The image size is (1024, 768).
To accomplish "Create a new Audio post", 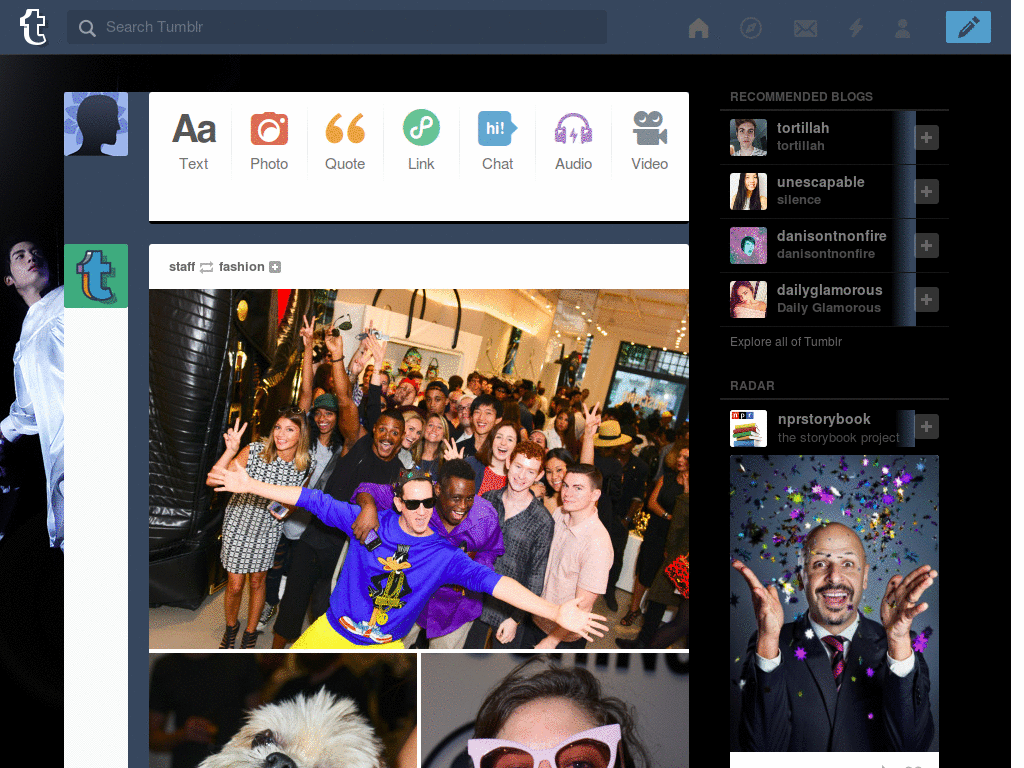I will point(573,141).
